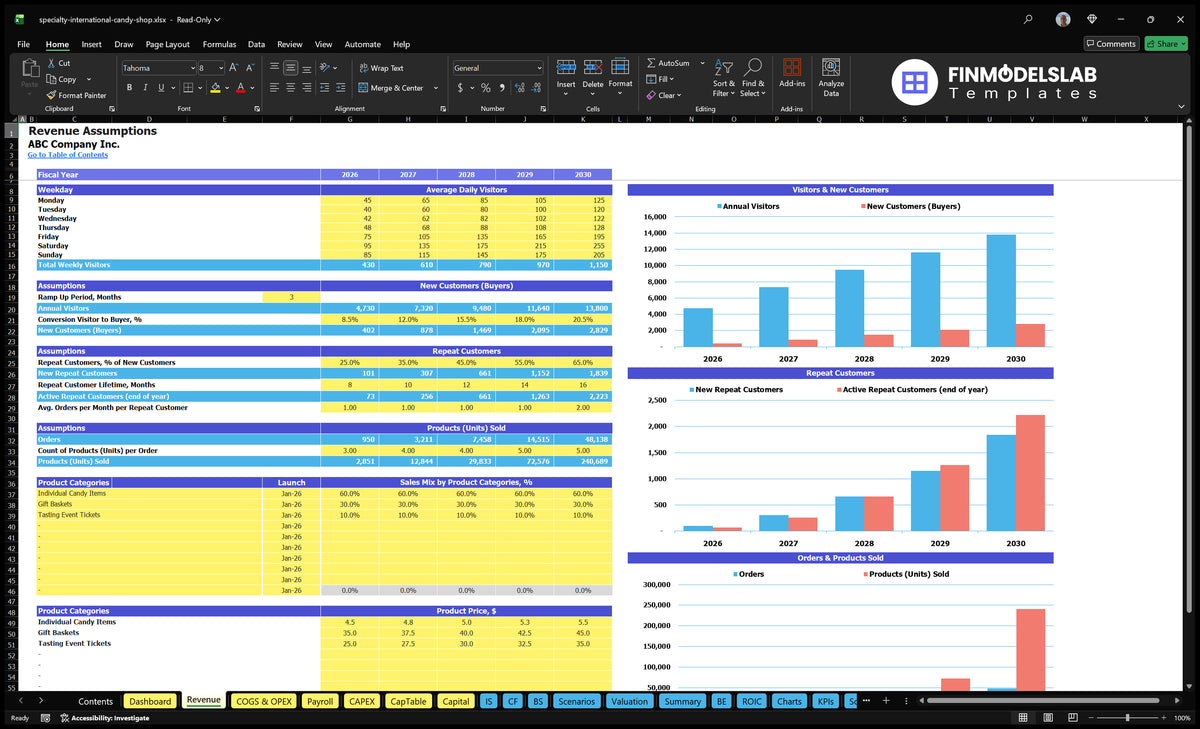Open the Formulas ribbon tab
1200x729 pixels.
click(219, 44)
